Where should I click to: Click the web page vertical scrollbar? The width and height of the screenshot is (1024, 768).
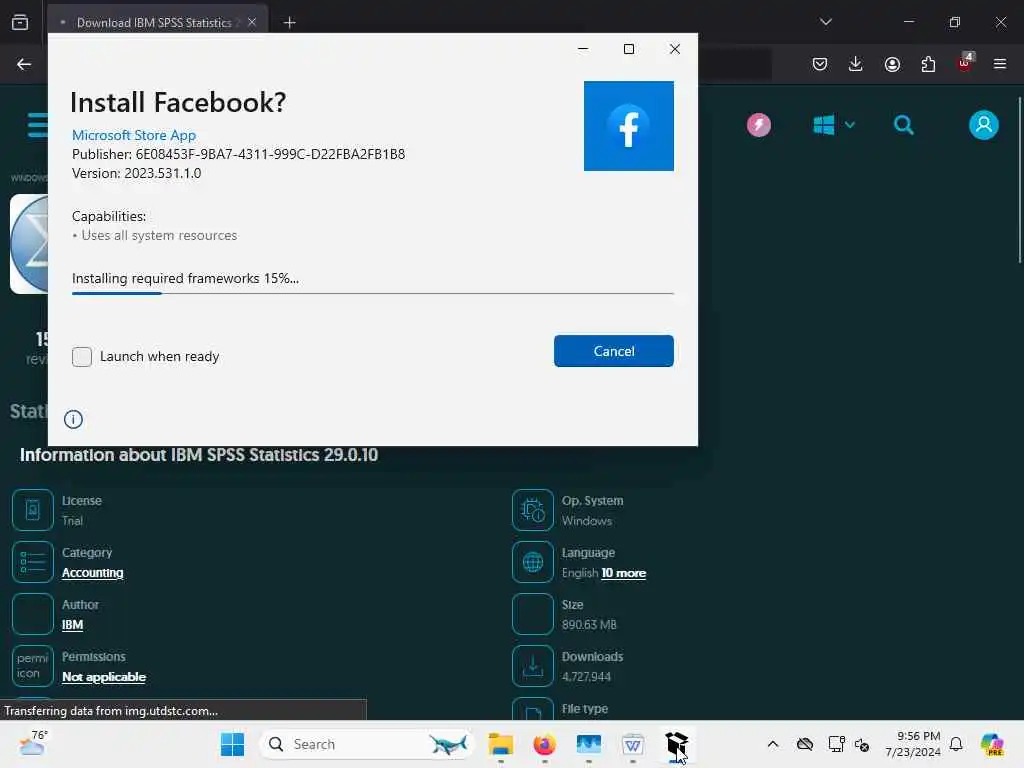click(1019, 180)
